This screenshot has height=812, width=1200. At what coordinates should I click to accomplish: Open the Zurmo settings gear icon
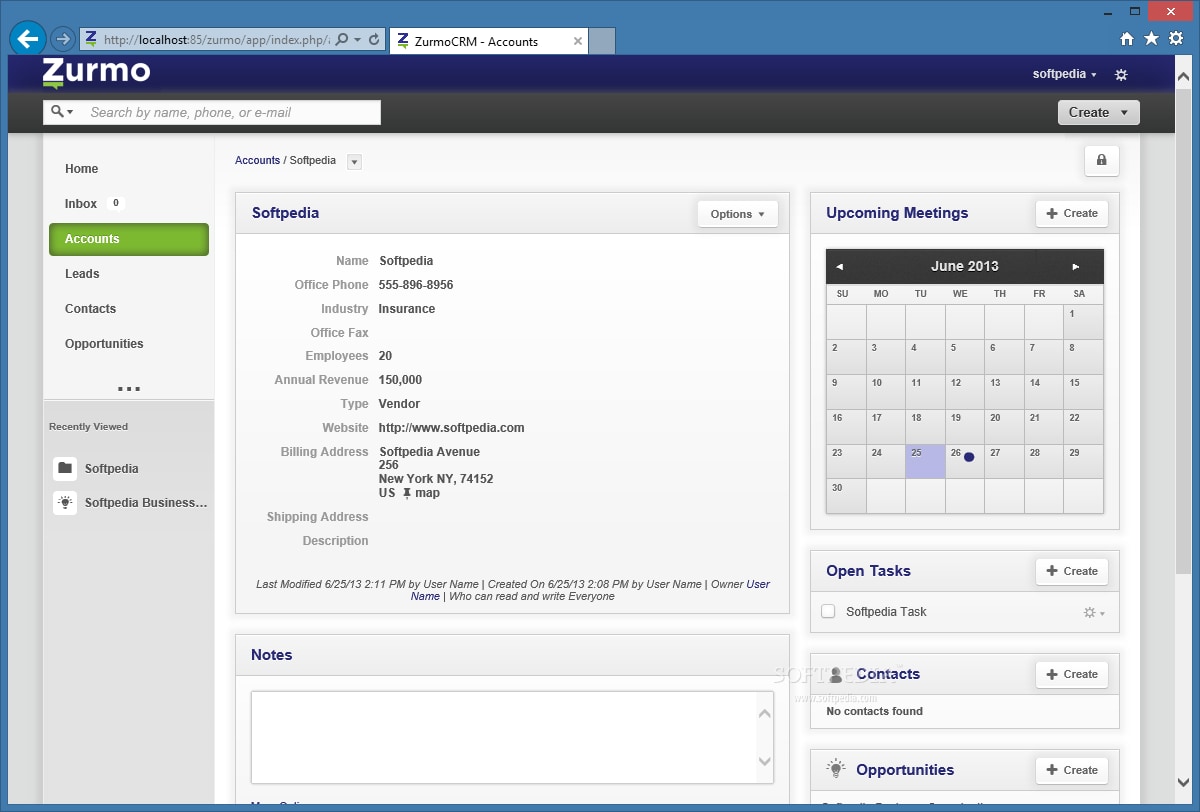(1121, 75)
